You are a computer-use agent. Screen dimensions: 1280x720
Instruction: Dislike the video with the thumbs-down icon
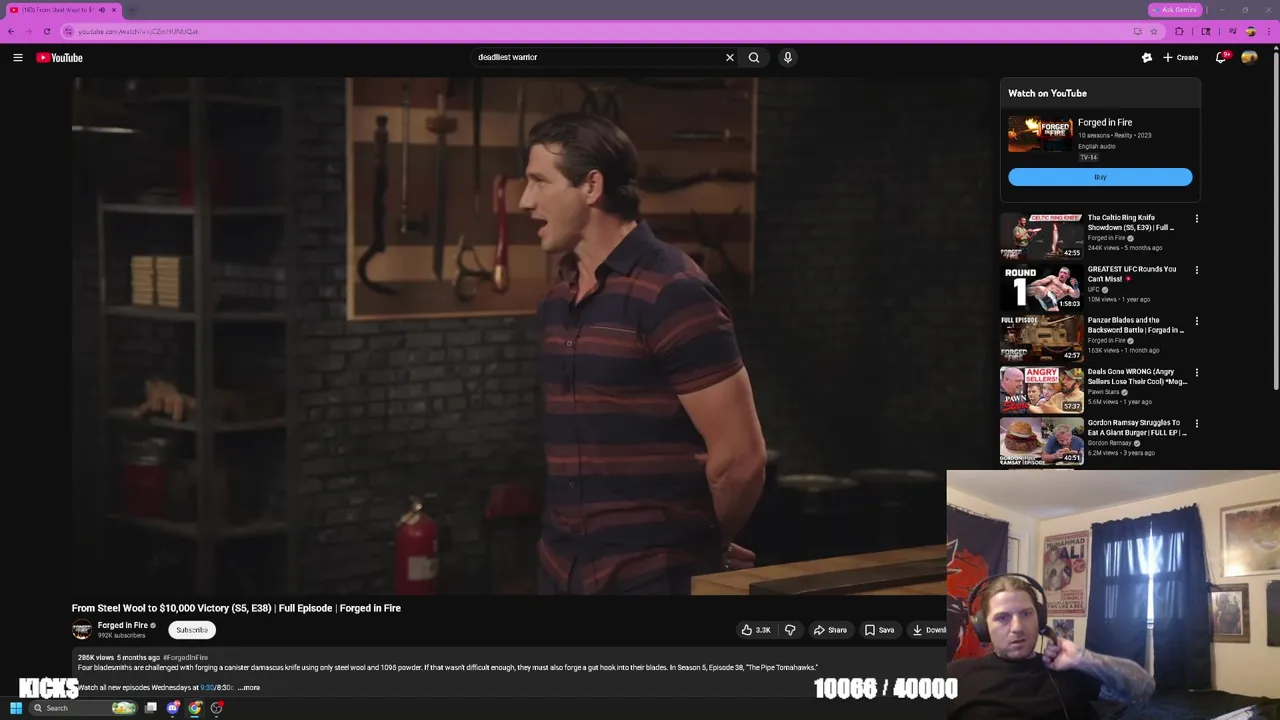click(x=790, y=630)
